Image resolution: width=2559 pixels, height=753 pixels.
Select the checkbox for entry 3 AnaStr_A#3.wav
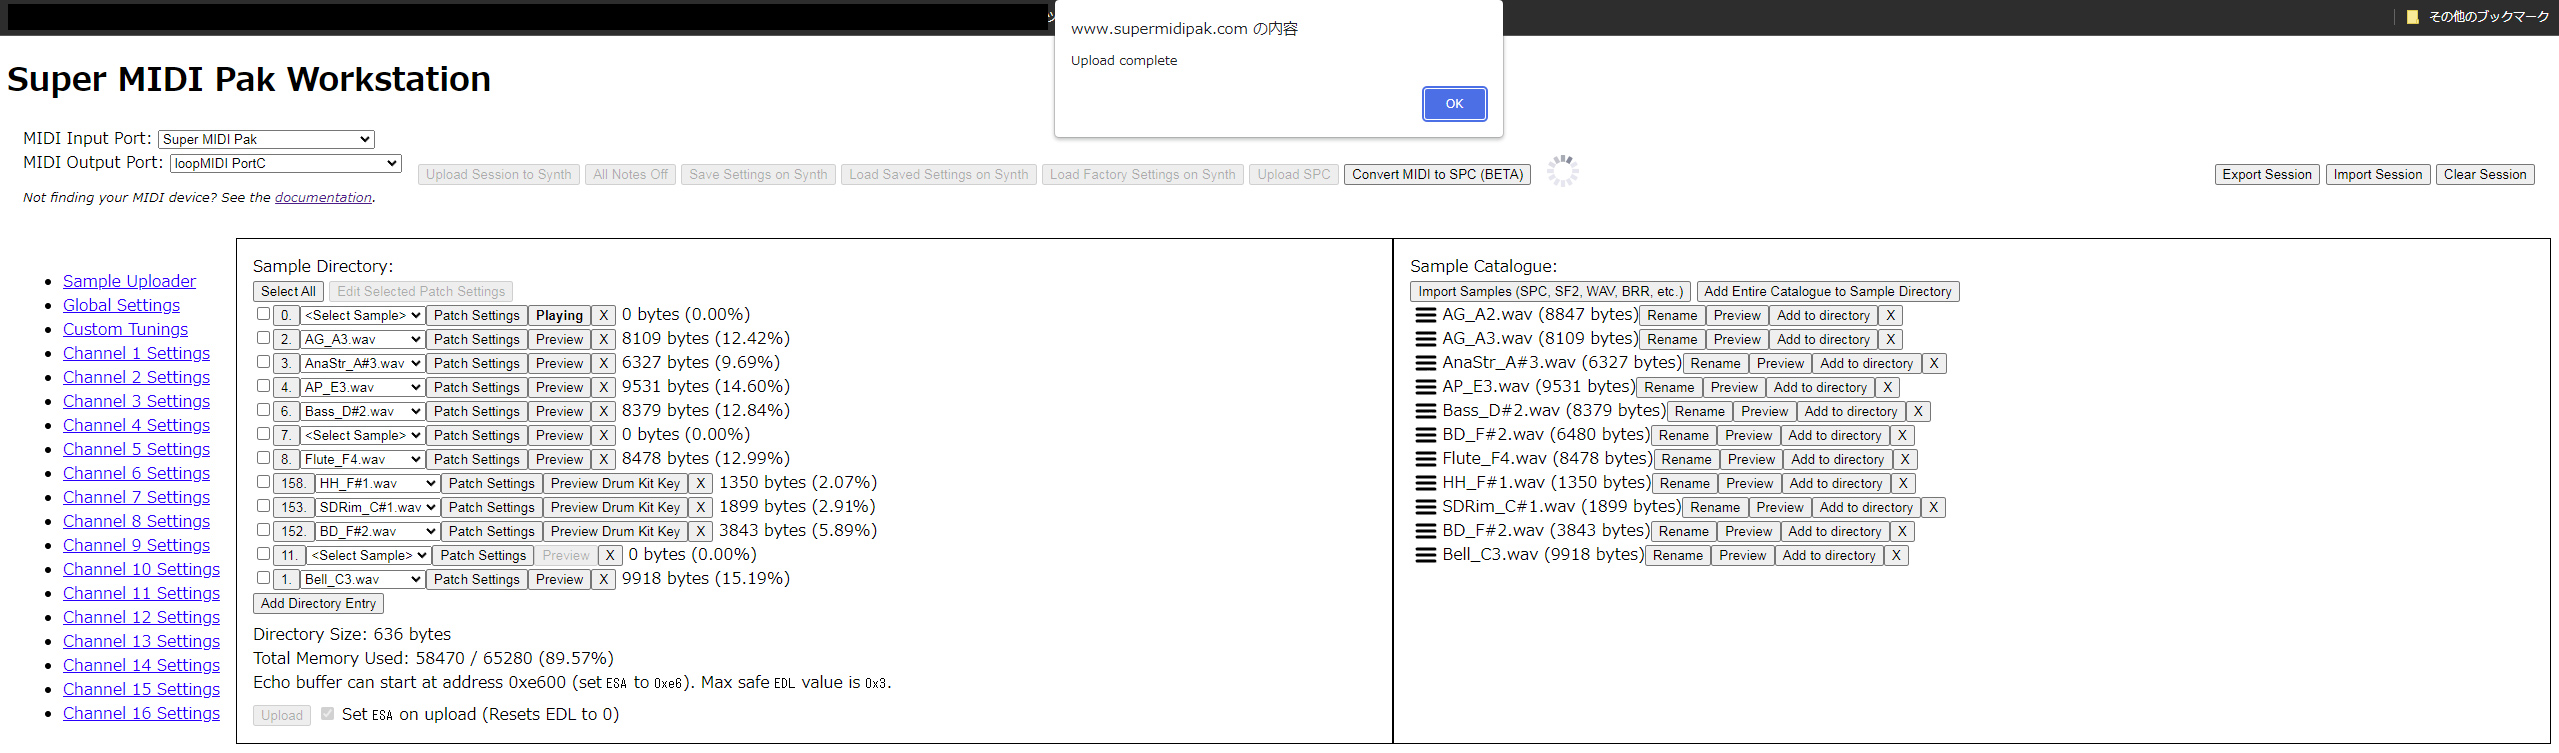click(263, 362)
